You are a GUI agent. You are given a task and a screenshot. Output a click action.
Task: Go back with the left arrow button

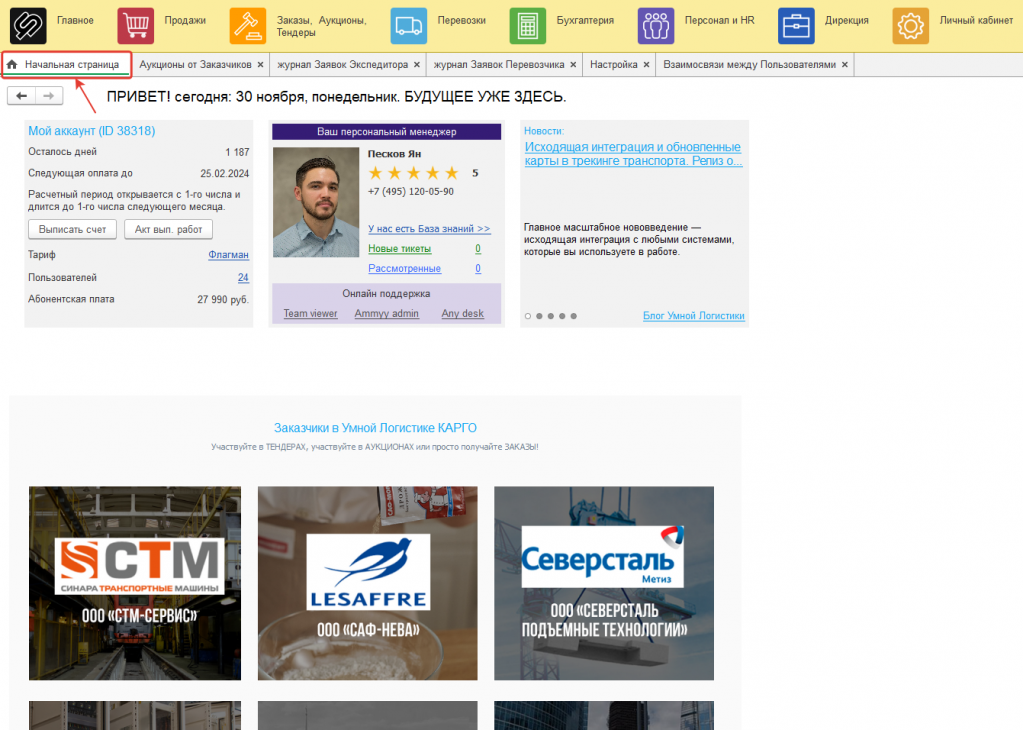[22, 96]
